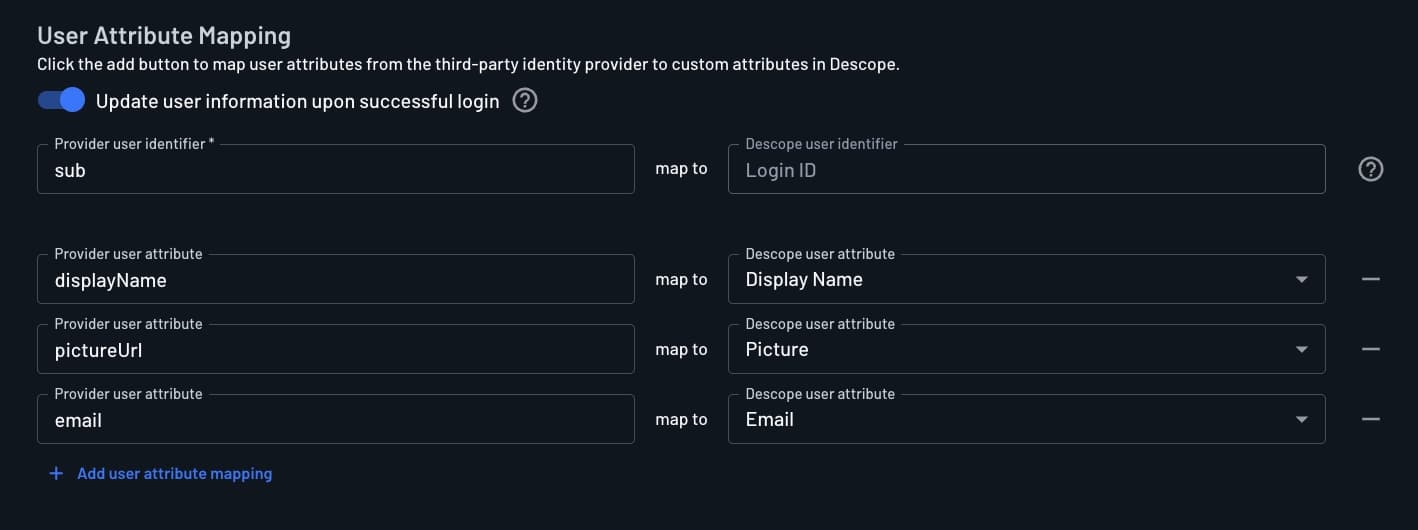The height and width of the screenshot is (530, 1418).
Task: Click the plus icon to add mapping
Action: (x=56, y=474)
